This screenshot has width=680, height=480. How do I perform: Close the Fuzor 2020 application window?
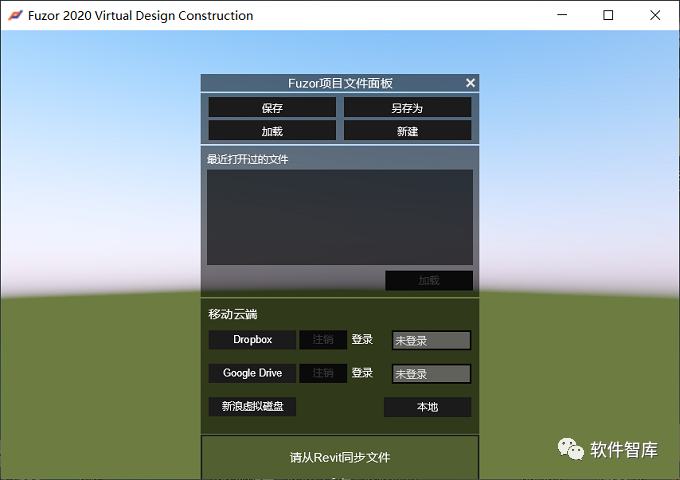point(655,15)
